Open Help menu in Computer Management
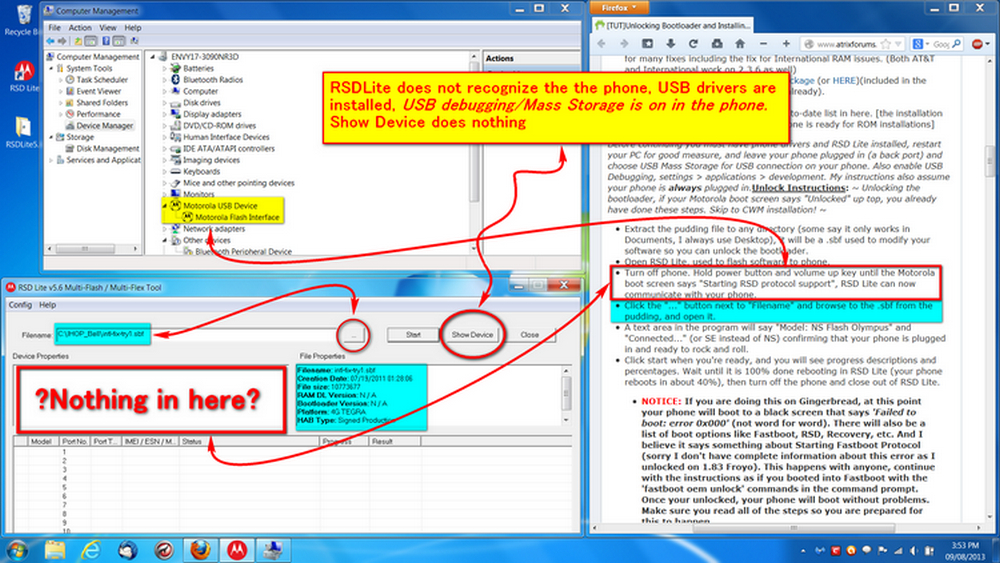This screenshot has height=563, width=1000. [133, 27]
